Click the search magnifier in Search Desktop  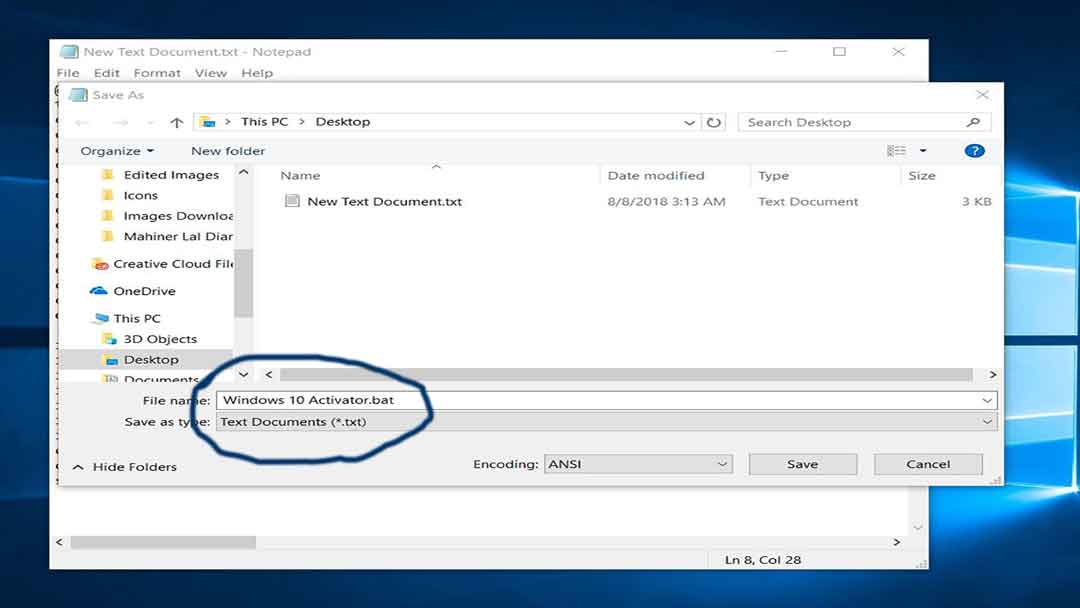click(x=973, y=121)
